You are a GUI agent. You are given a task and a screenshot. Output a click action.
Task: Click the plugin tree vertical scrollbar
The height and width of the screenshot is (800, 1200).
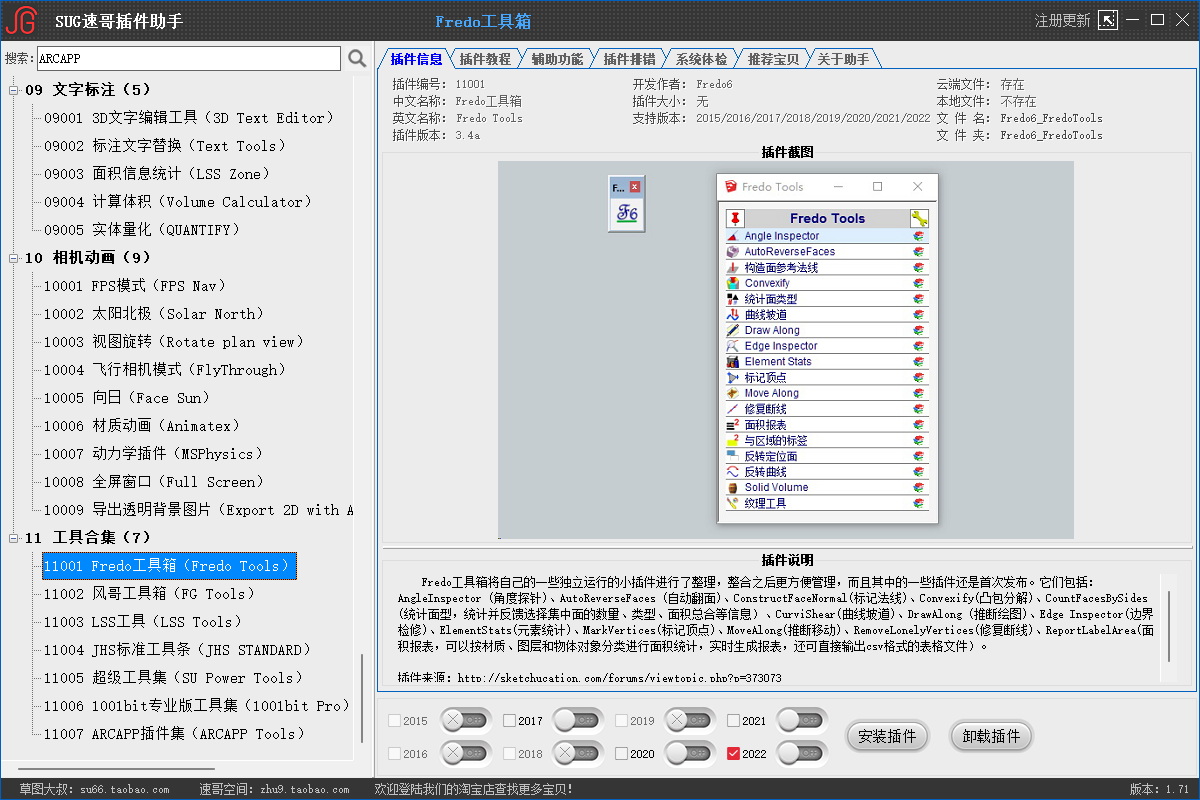point(362,700)
